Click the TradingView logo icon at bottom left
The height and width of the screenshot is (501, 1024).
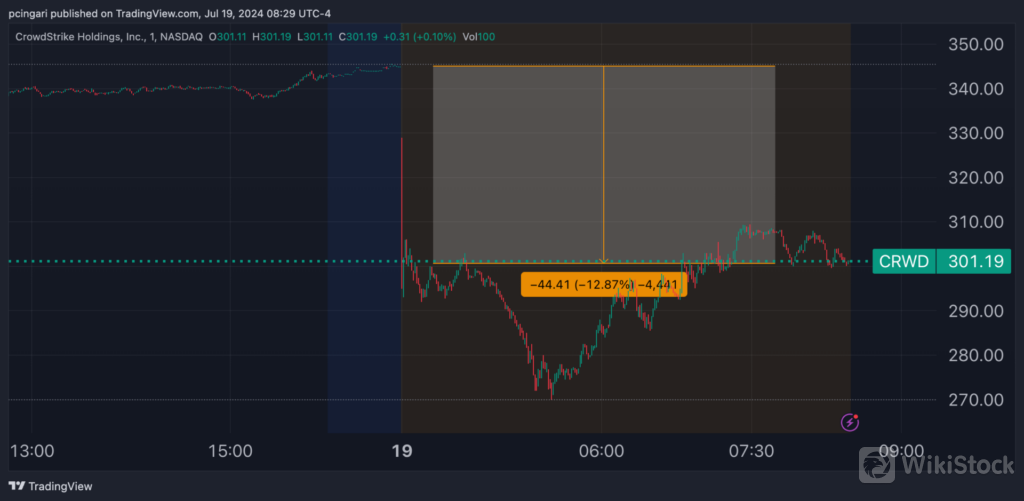[15, 486]
